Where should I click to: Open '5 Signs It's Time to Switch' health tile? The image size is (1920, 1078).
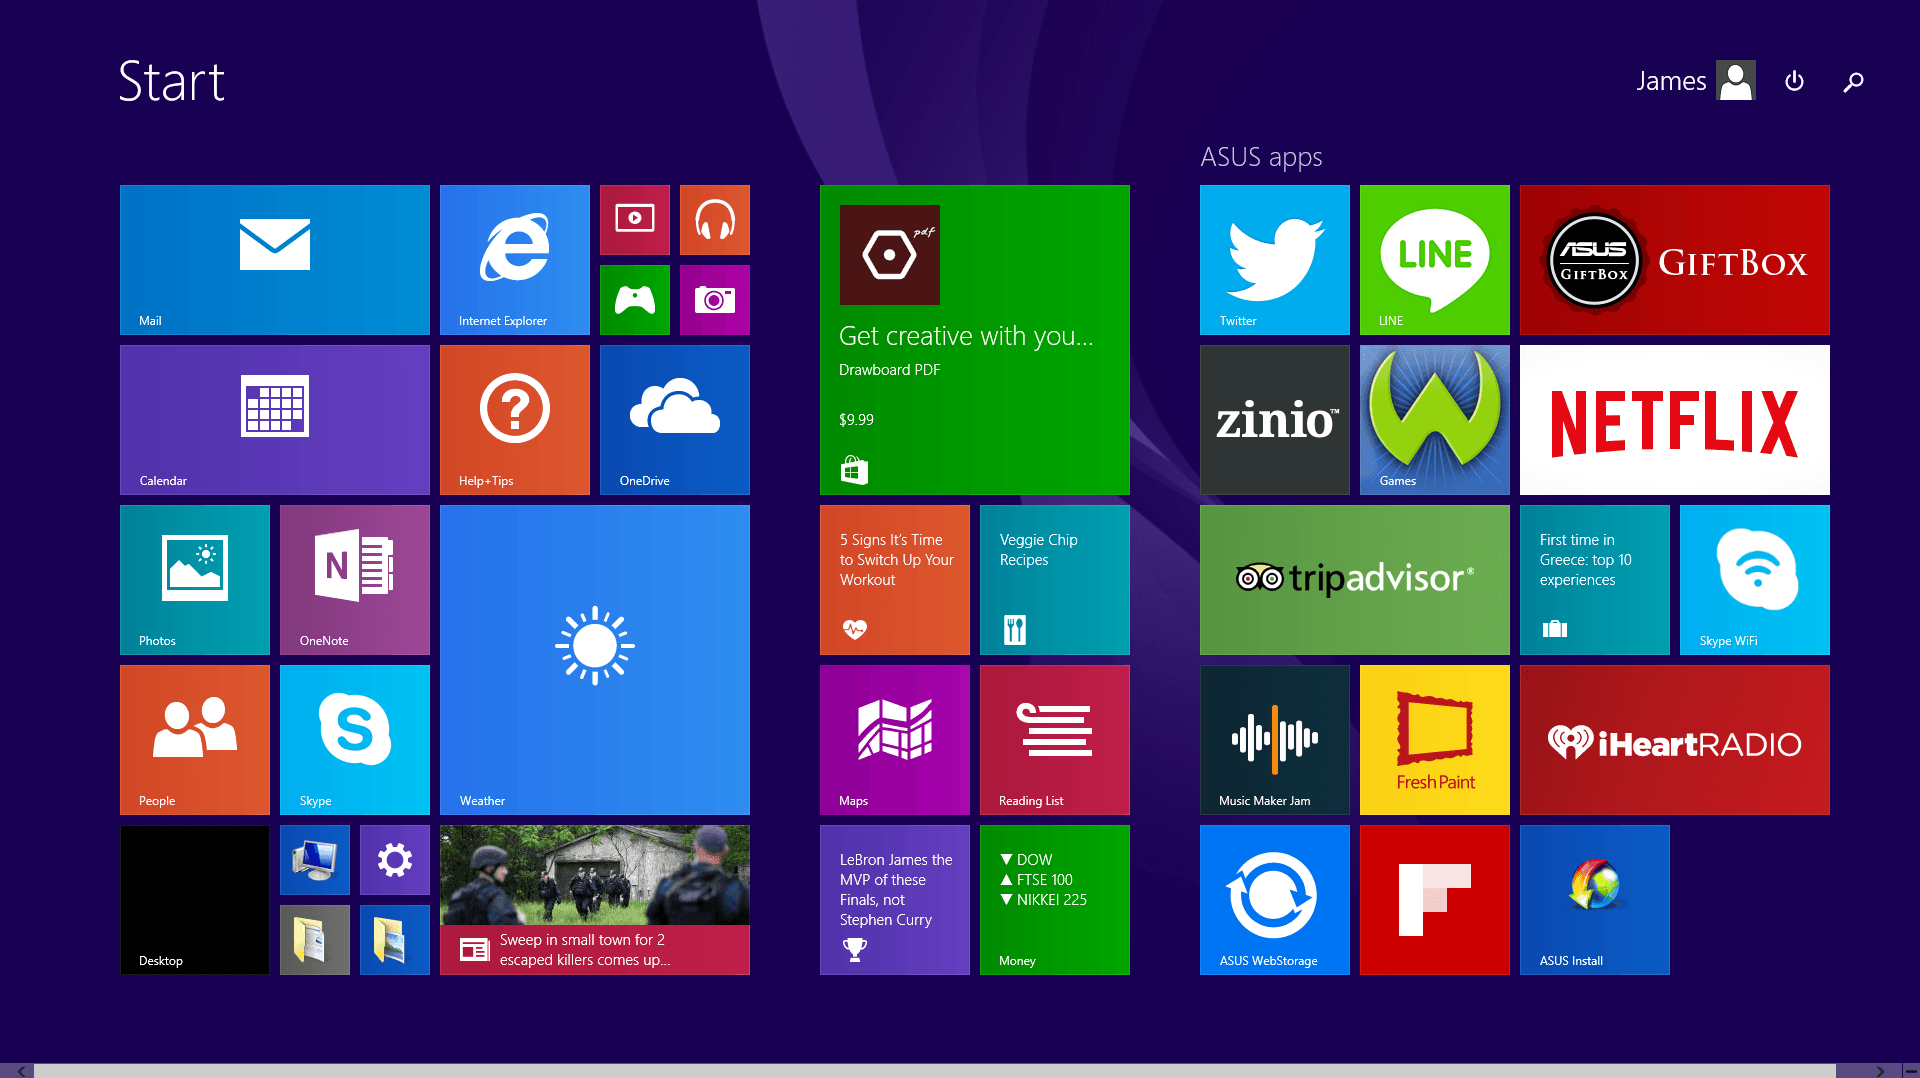895,580
